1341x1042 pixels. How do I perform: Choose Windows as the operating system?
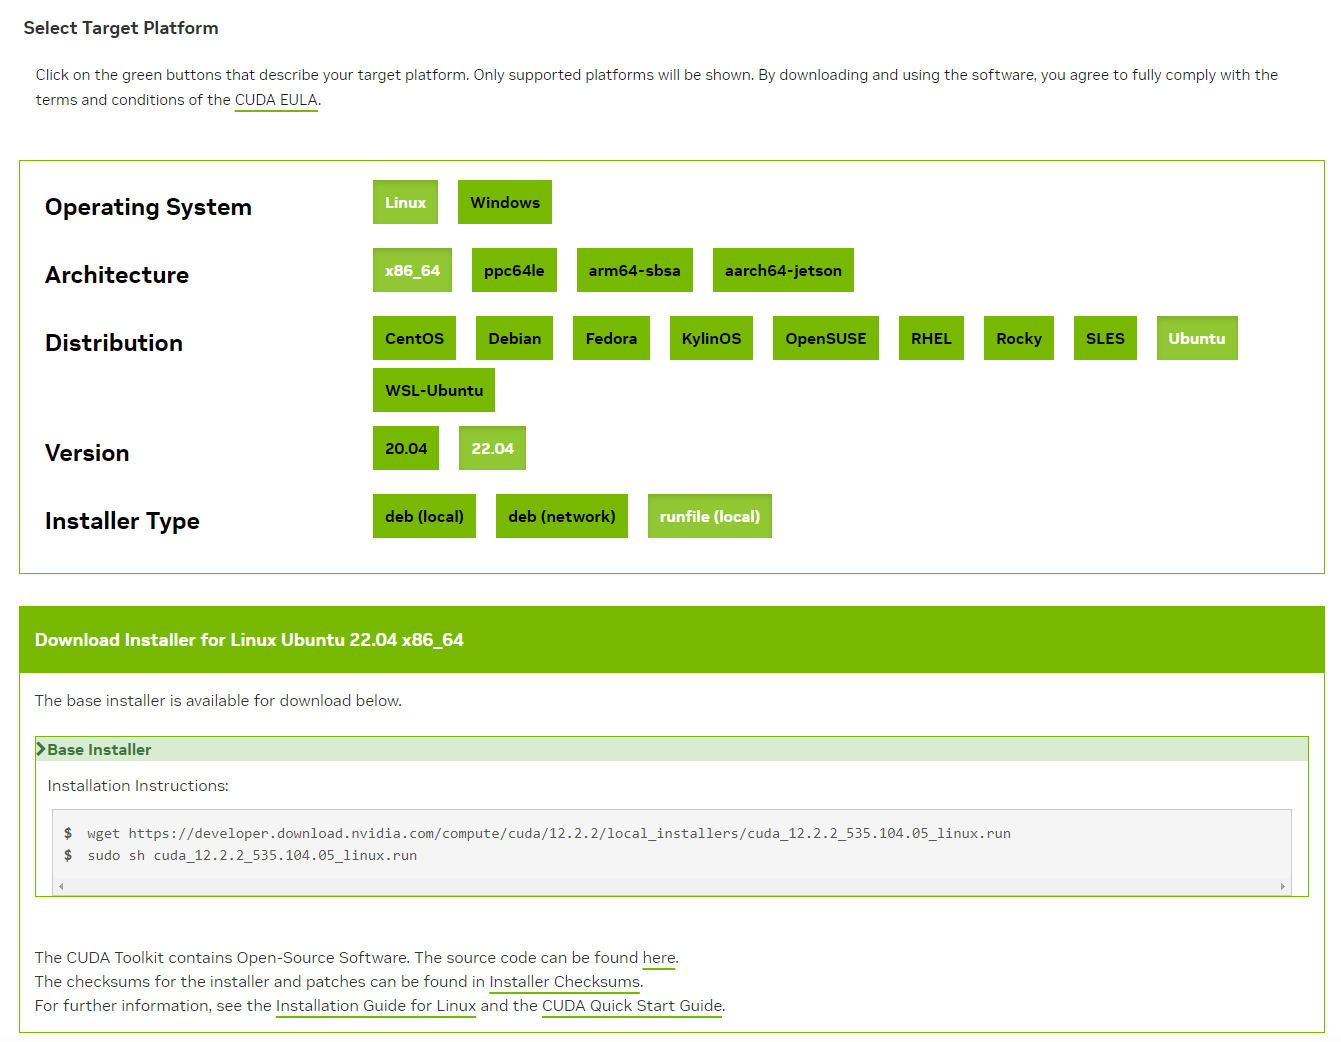505,202
